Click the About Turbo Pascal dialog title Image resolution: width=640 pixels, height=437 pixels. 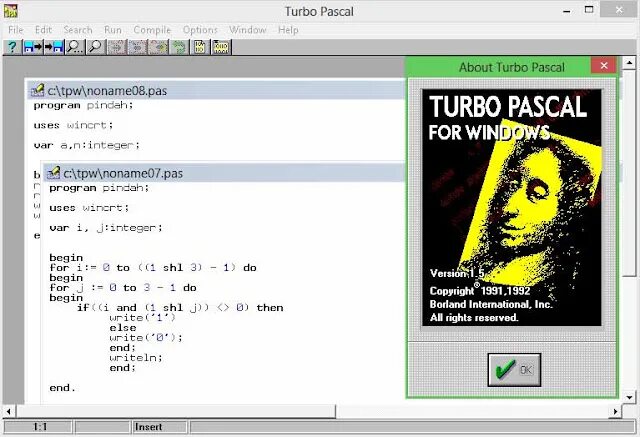click(512, 67)
